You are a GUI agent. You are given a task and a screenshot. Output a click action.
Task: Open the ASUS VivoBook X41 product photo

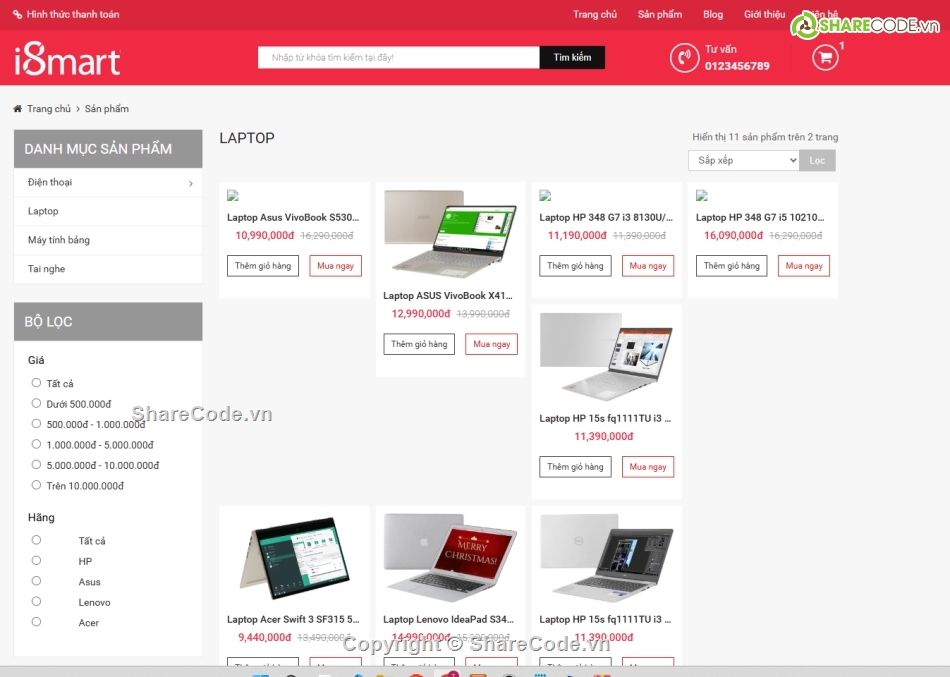450,235
